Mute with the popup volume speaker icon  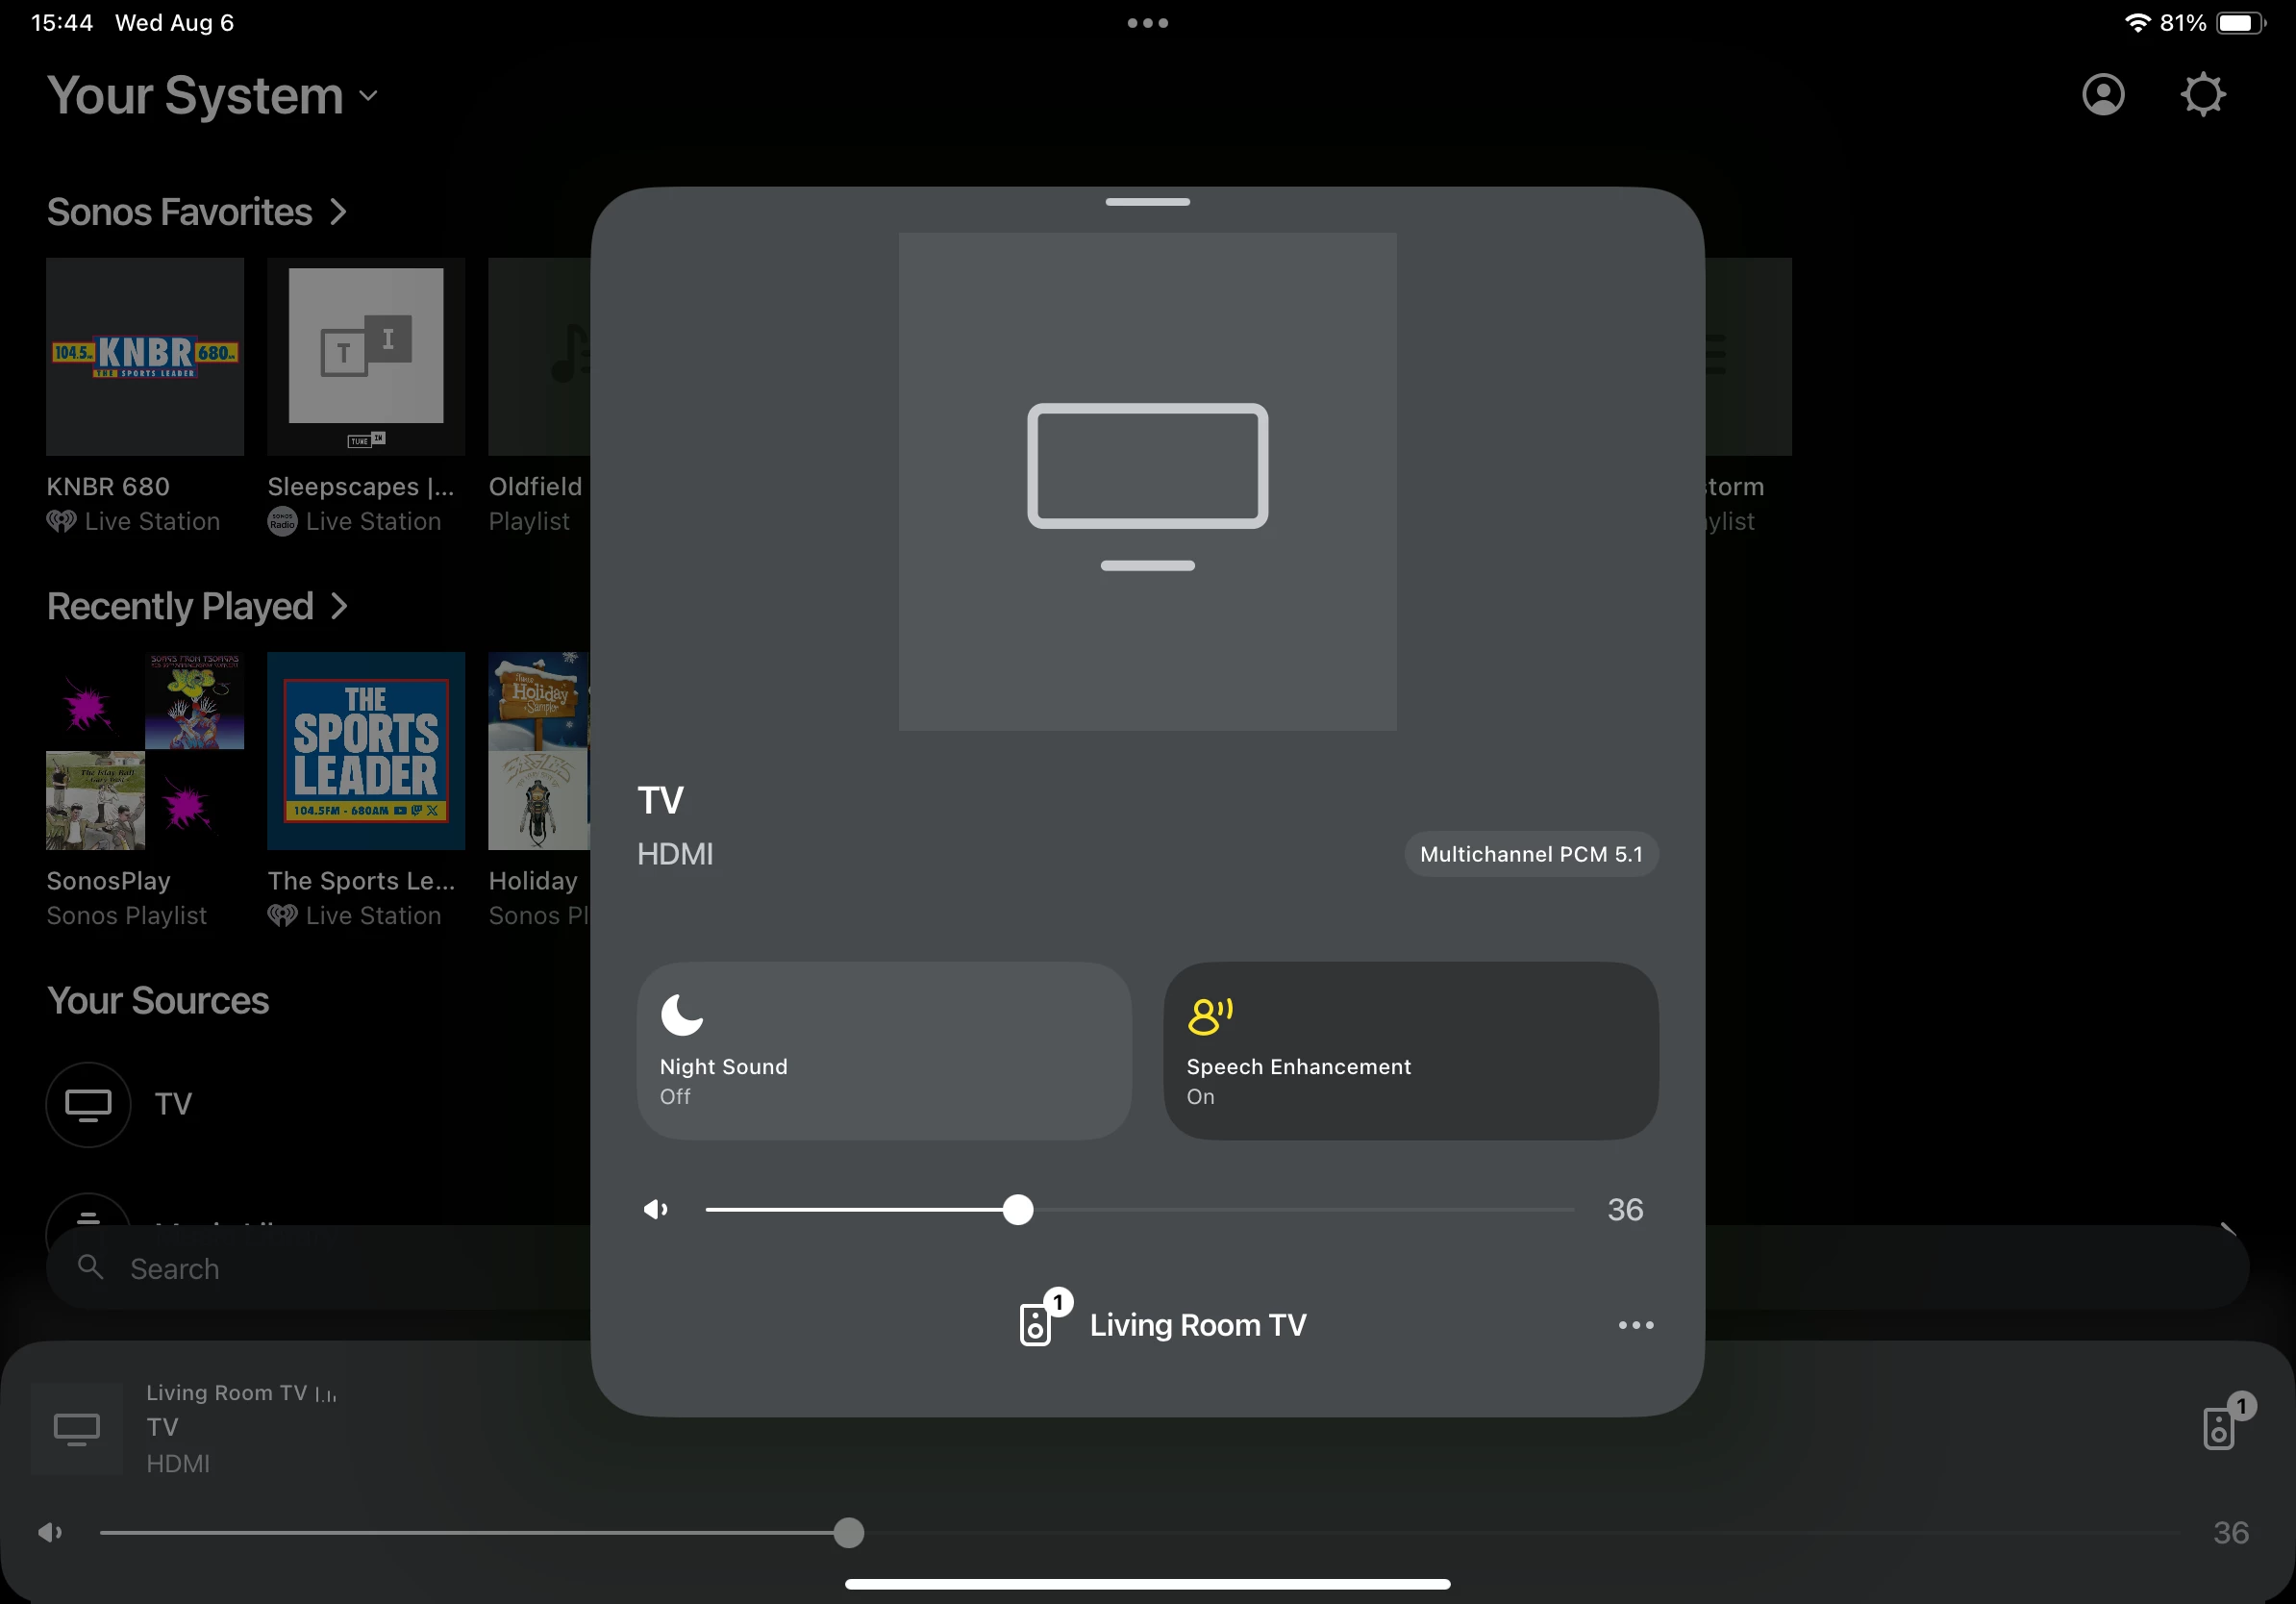[x=656, y=1210]
